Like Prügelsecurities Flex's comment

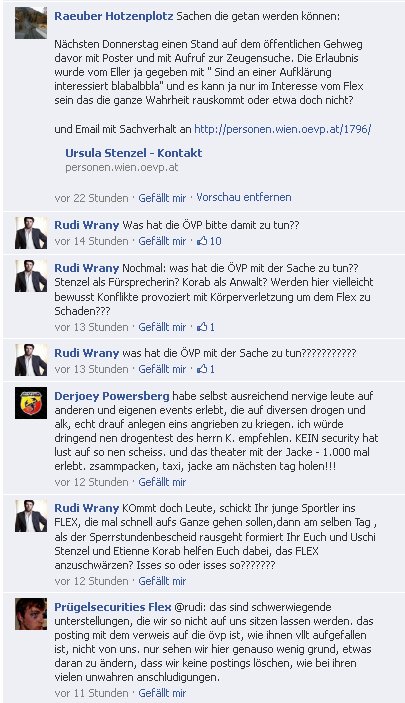tap(162, 693)
